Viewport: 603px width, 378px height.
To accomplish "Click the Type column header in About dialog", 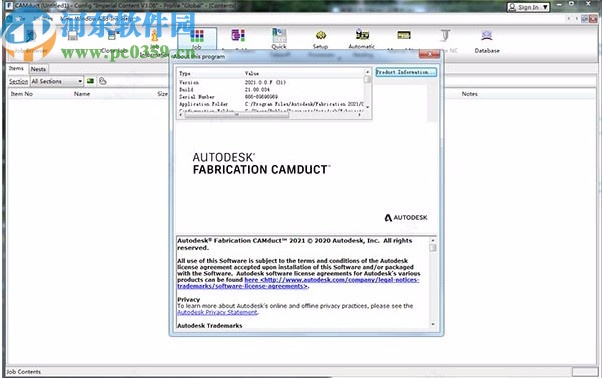I will 185,73.
